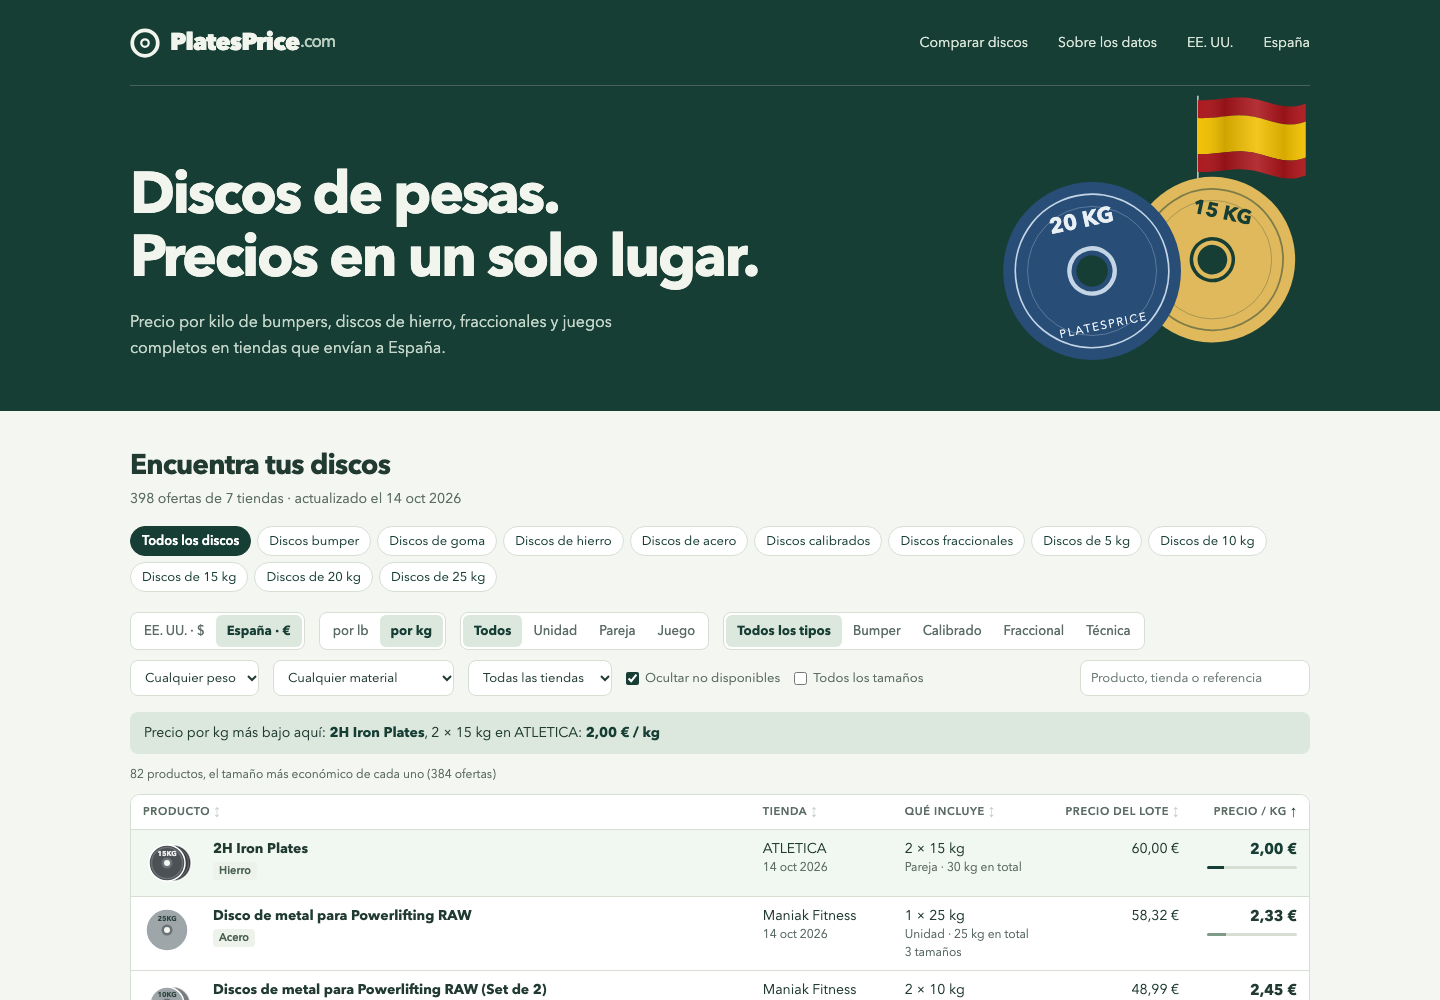Select Discos bumper filter chip
Image resolution: width=1440 pixels, height=1000 pixels.
pos(314,541)
